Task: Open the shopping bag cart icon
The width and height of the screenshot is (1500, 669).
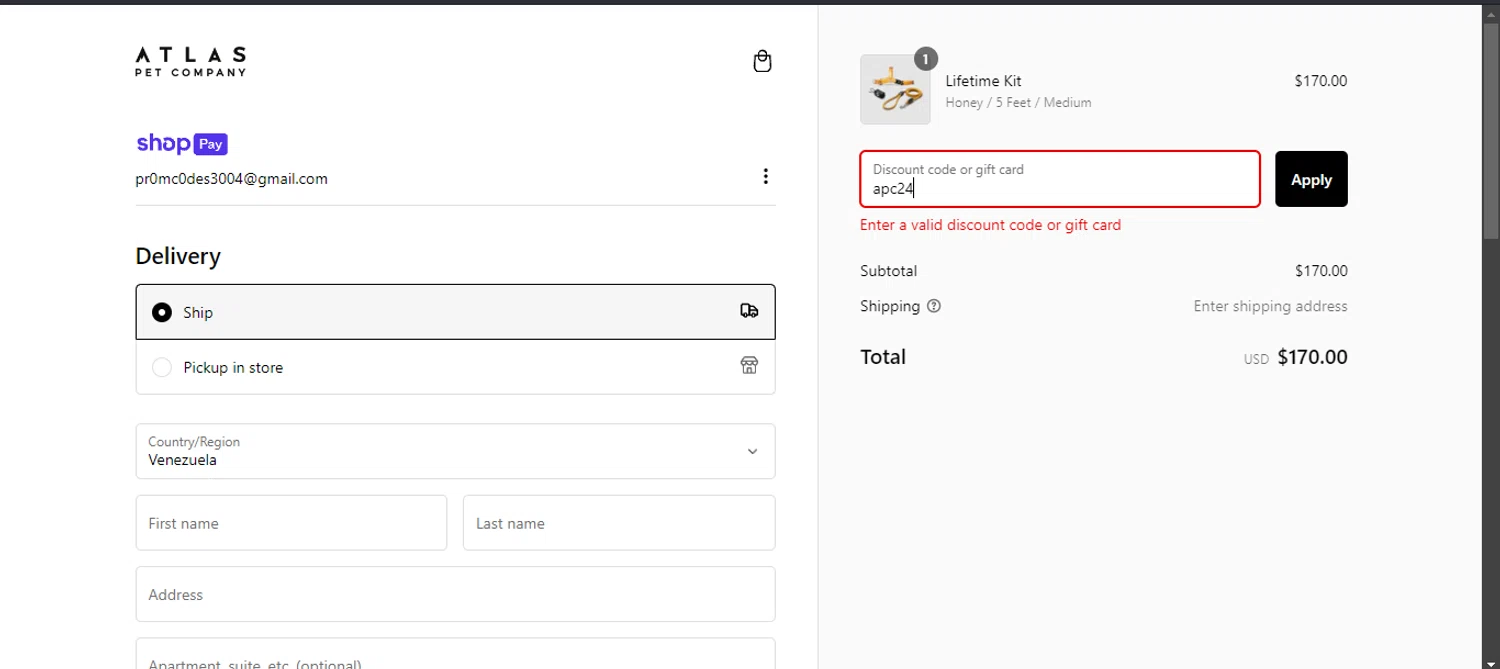Action: point(762,62)
